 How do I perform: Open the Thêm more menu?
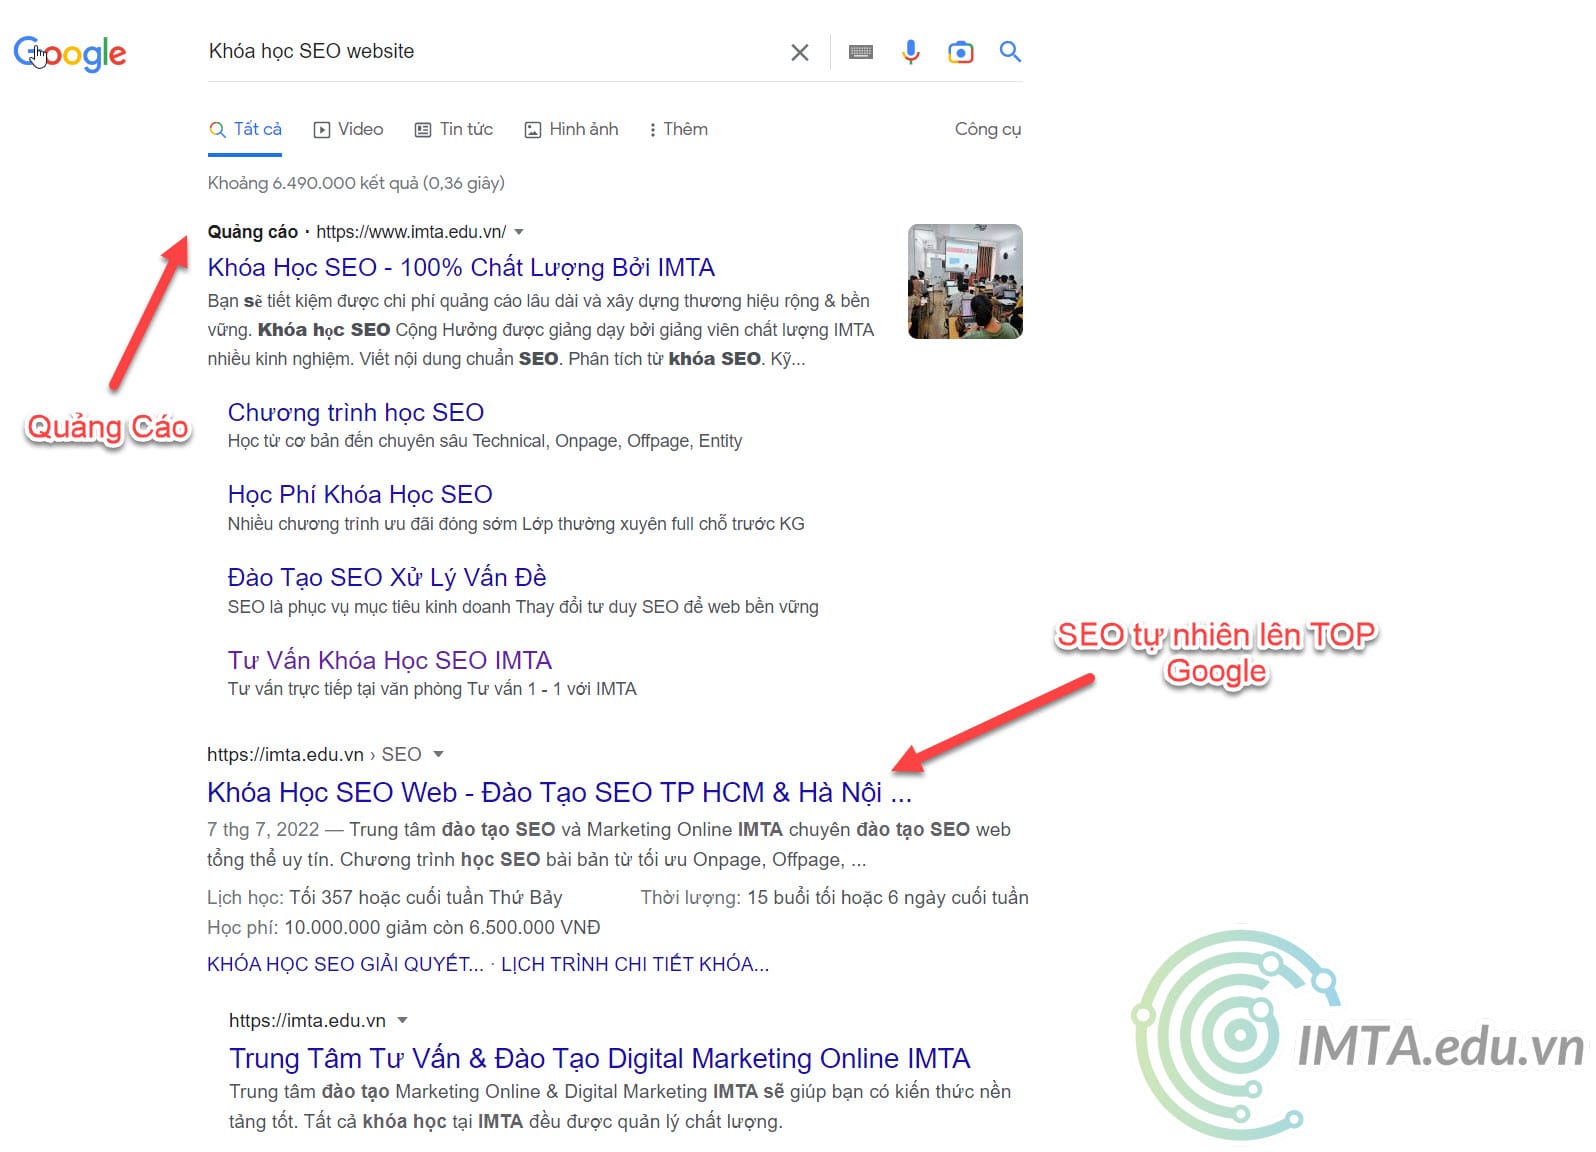[x=677, y=129]
